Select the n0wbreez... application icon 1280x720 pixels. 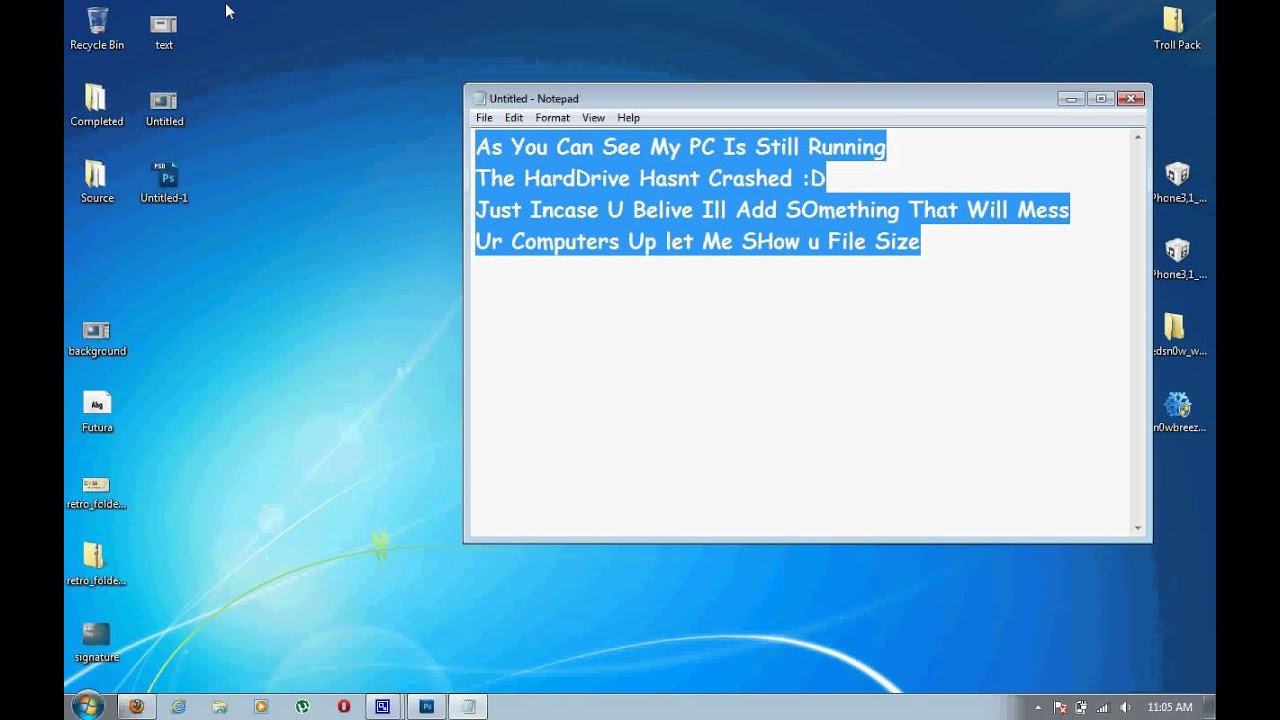point(1177,411)
